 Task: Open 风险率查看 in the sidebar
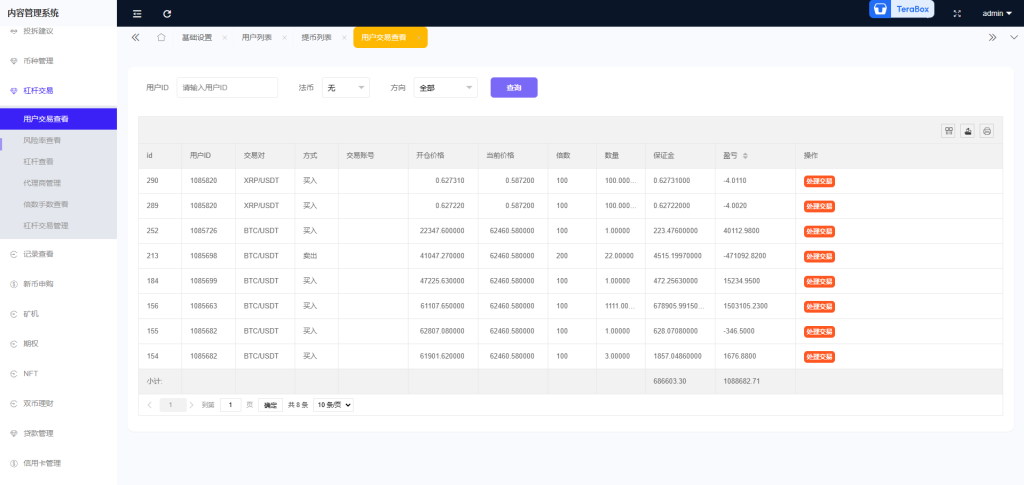(42, 140)
